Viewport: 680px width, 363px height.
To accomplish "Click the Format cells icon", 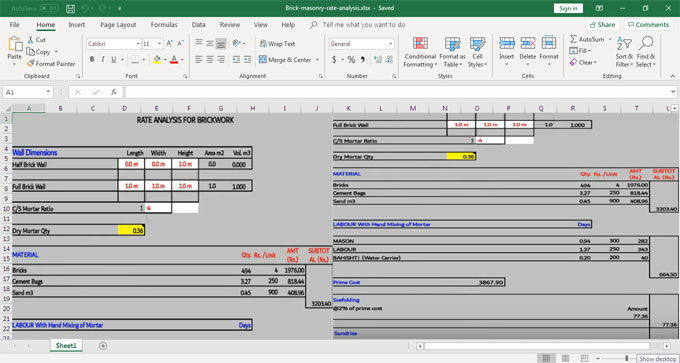I will (549, 43).
